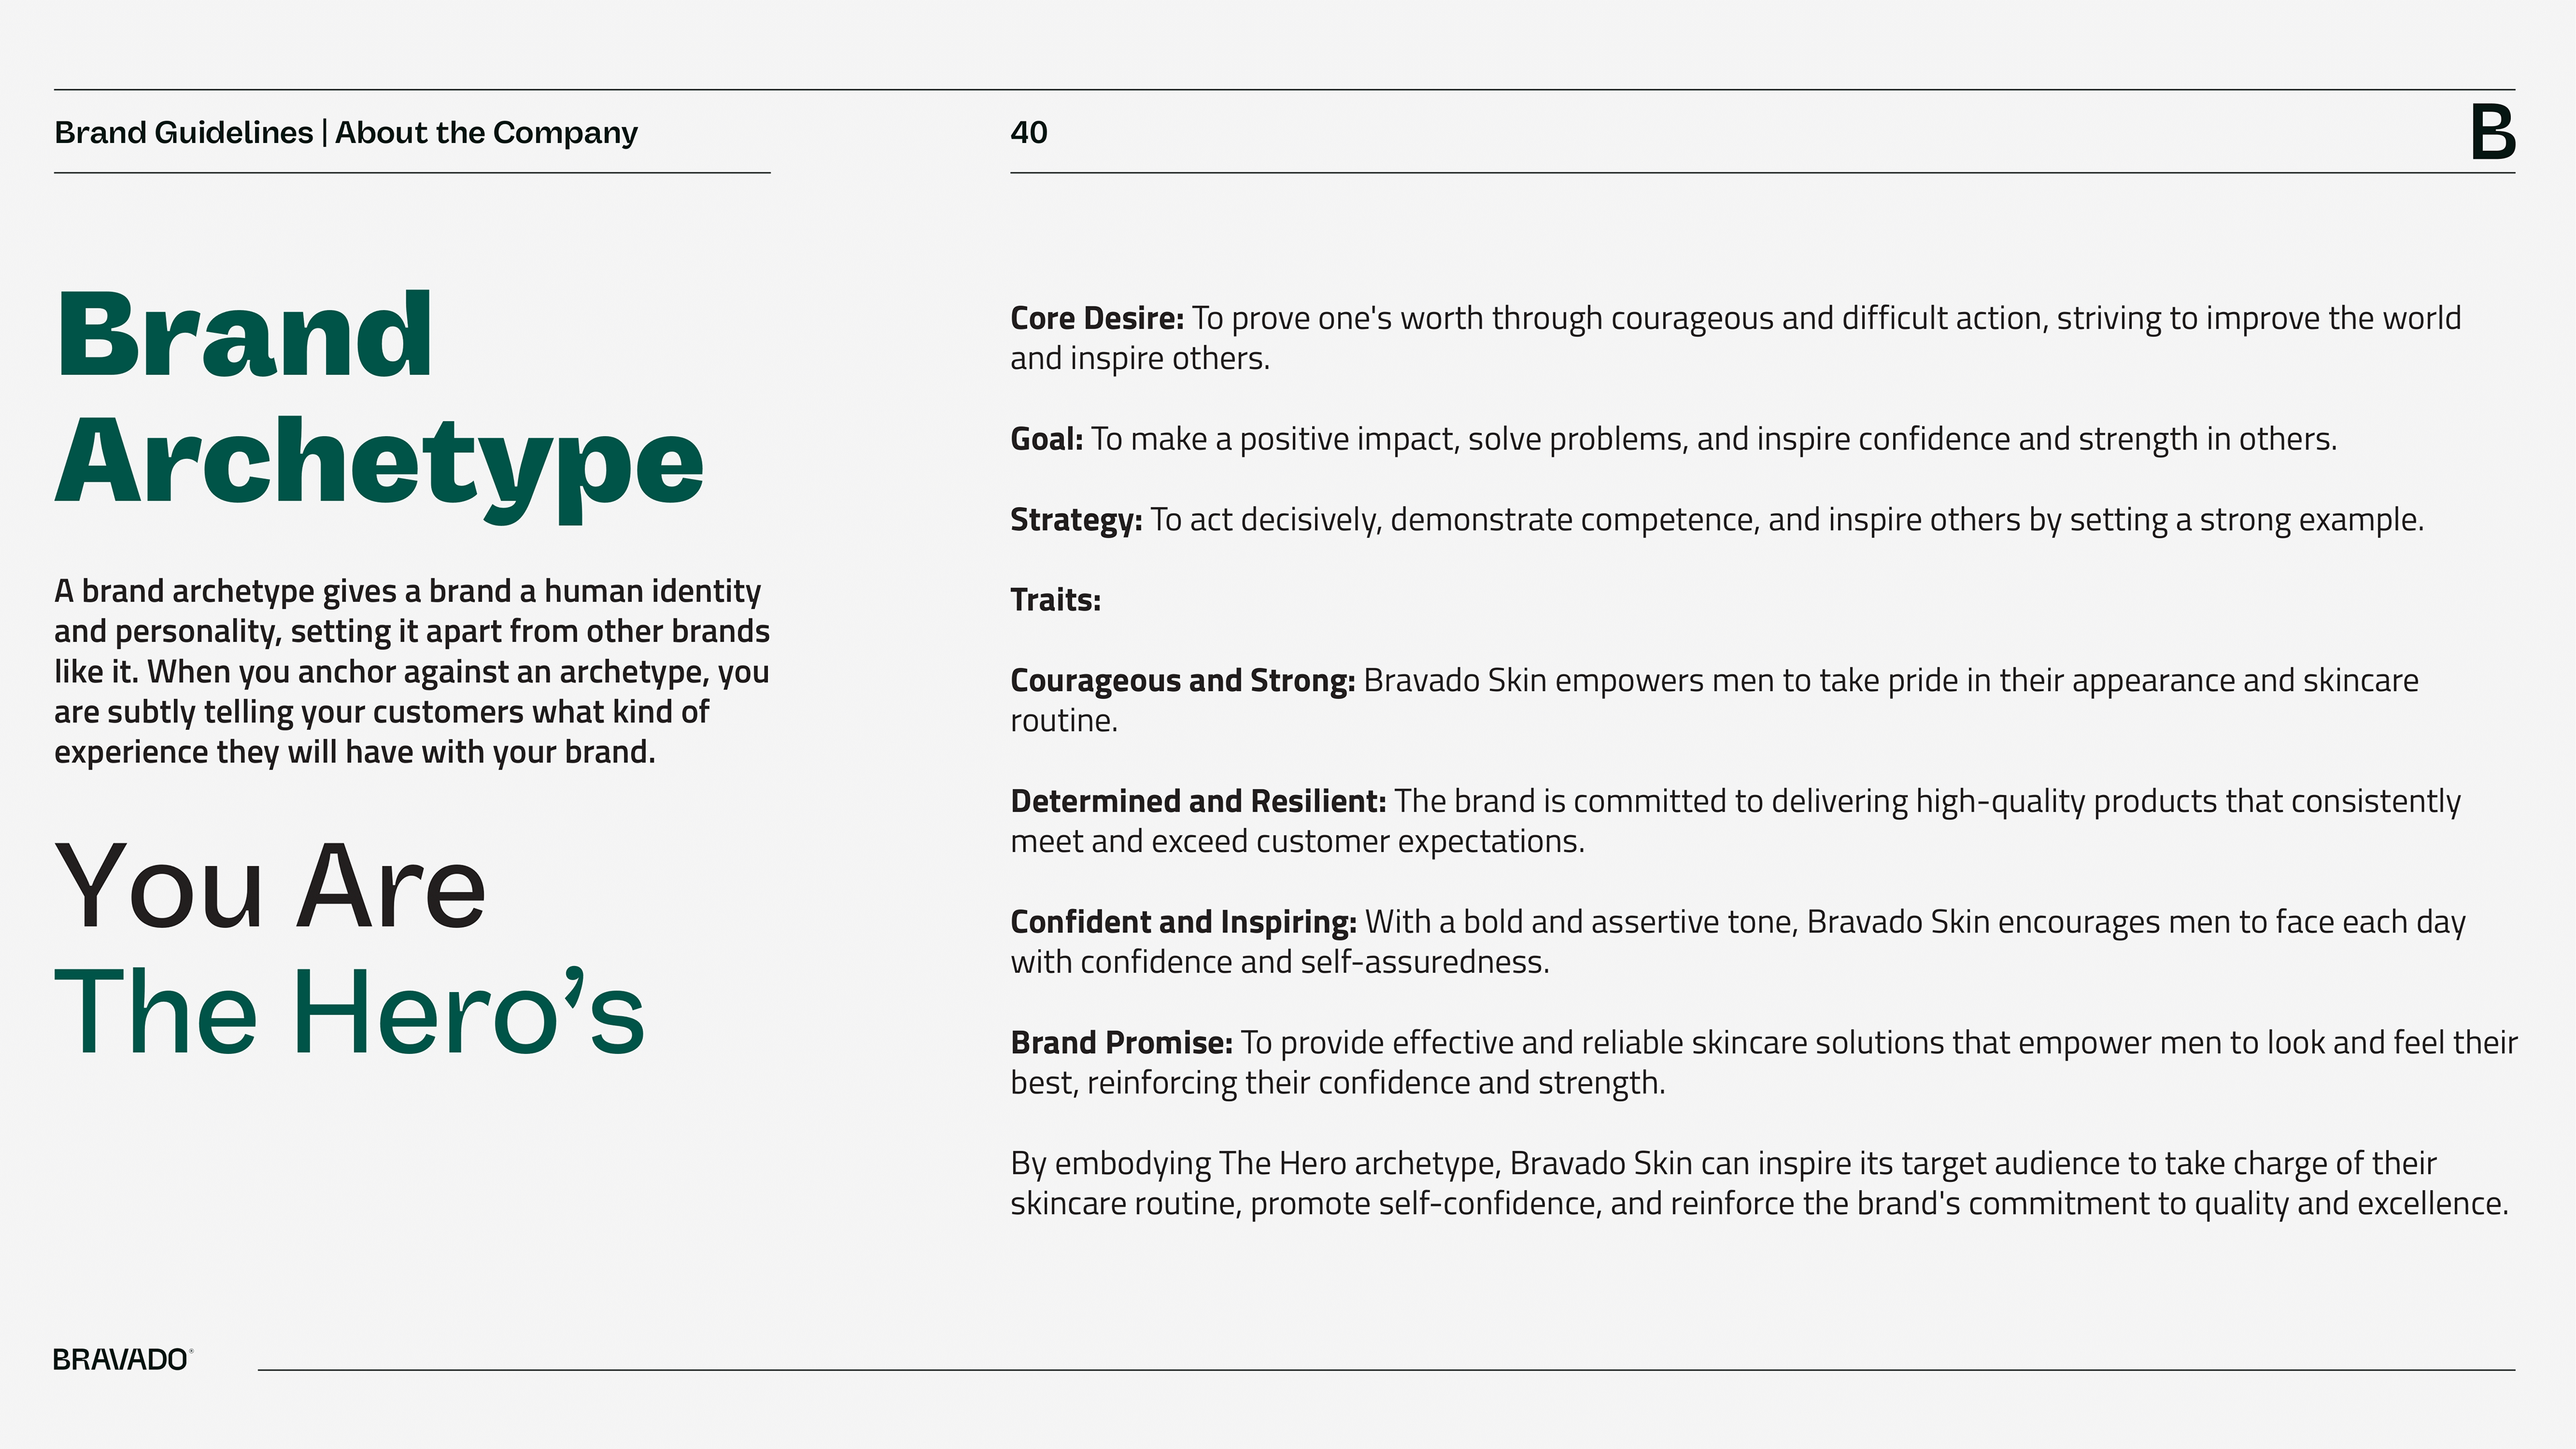Click the footer horizontal divider line
This screenshot has height=1449, width=2576.
(1385, 1370)
